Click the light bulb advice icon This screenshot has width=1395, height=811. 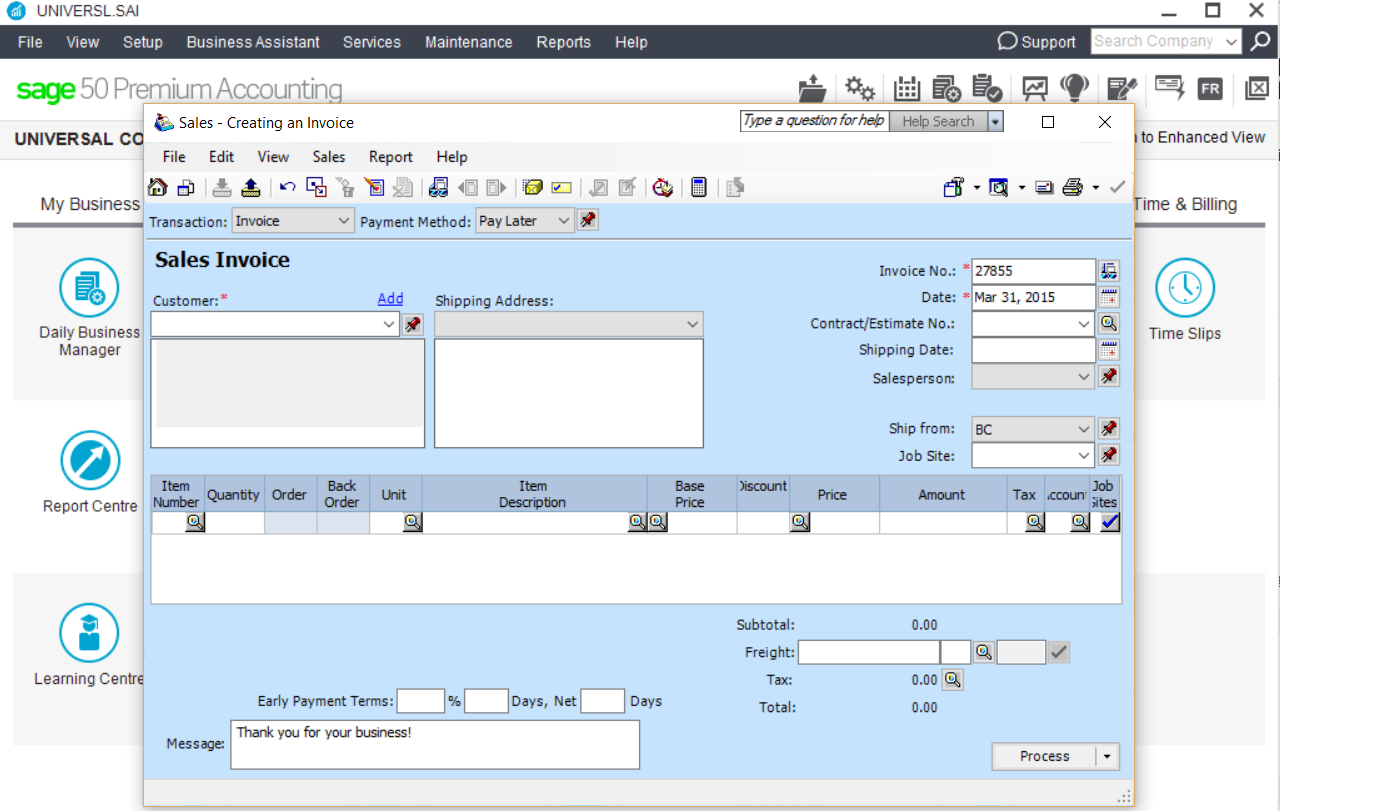coord(1074,88)
